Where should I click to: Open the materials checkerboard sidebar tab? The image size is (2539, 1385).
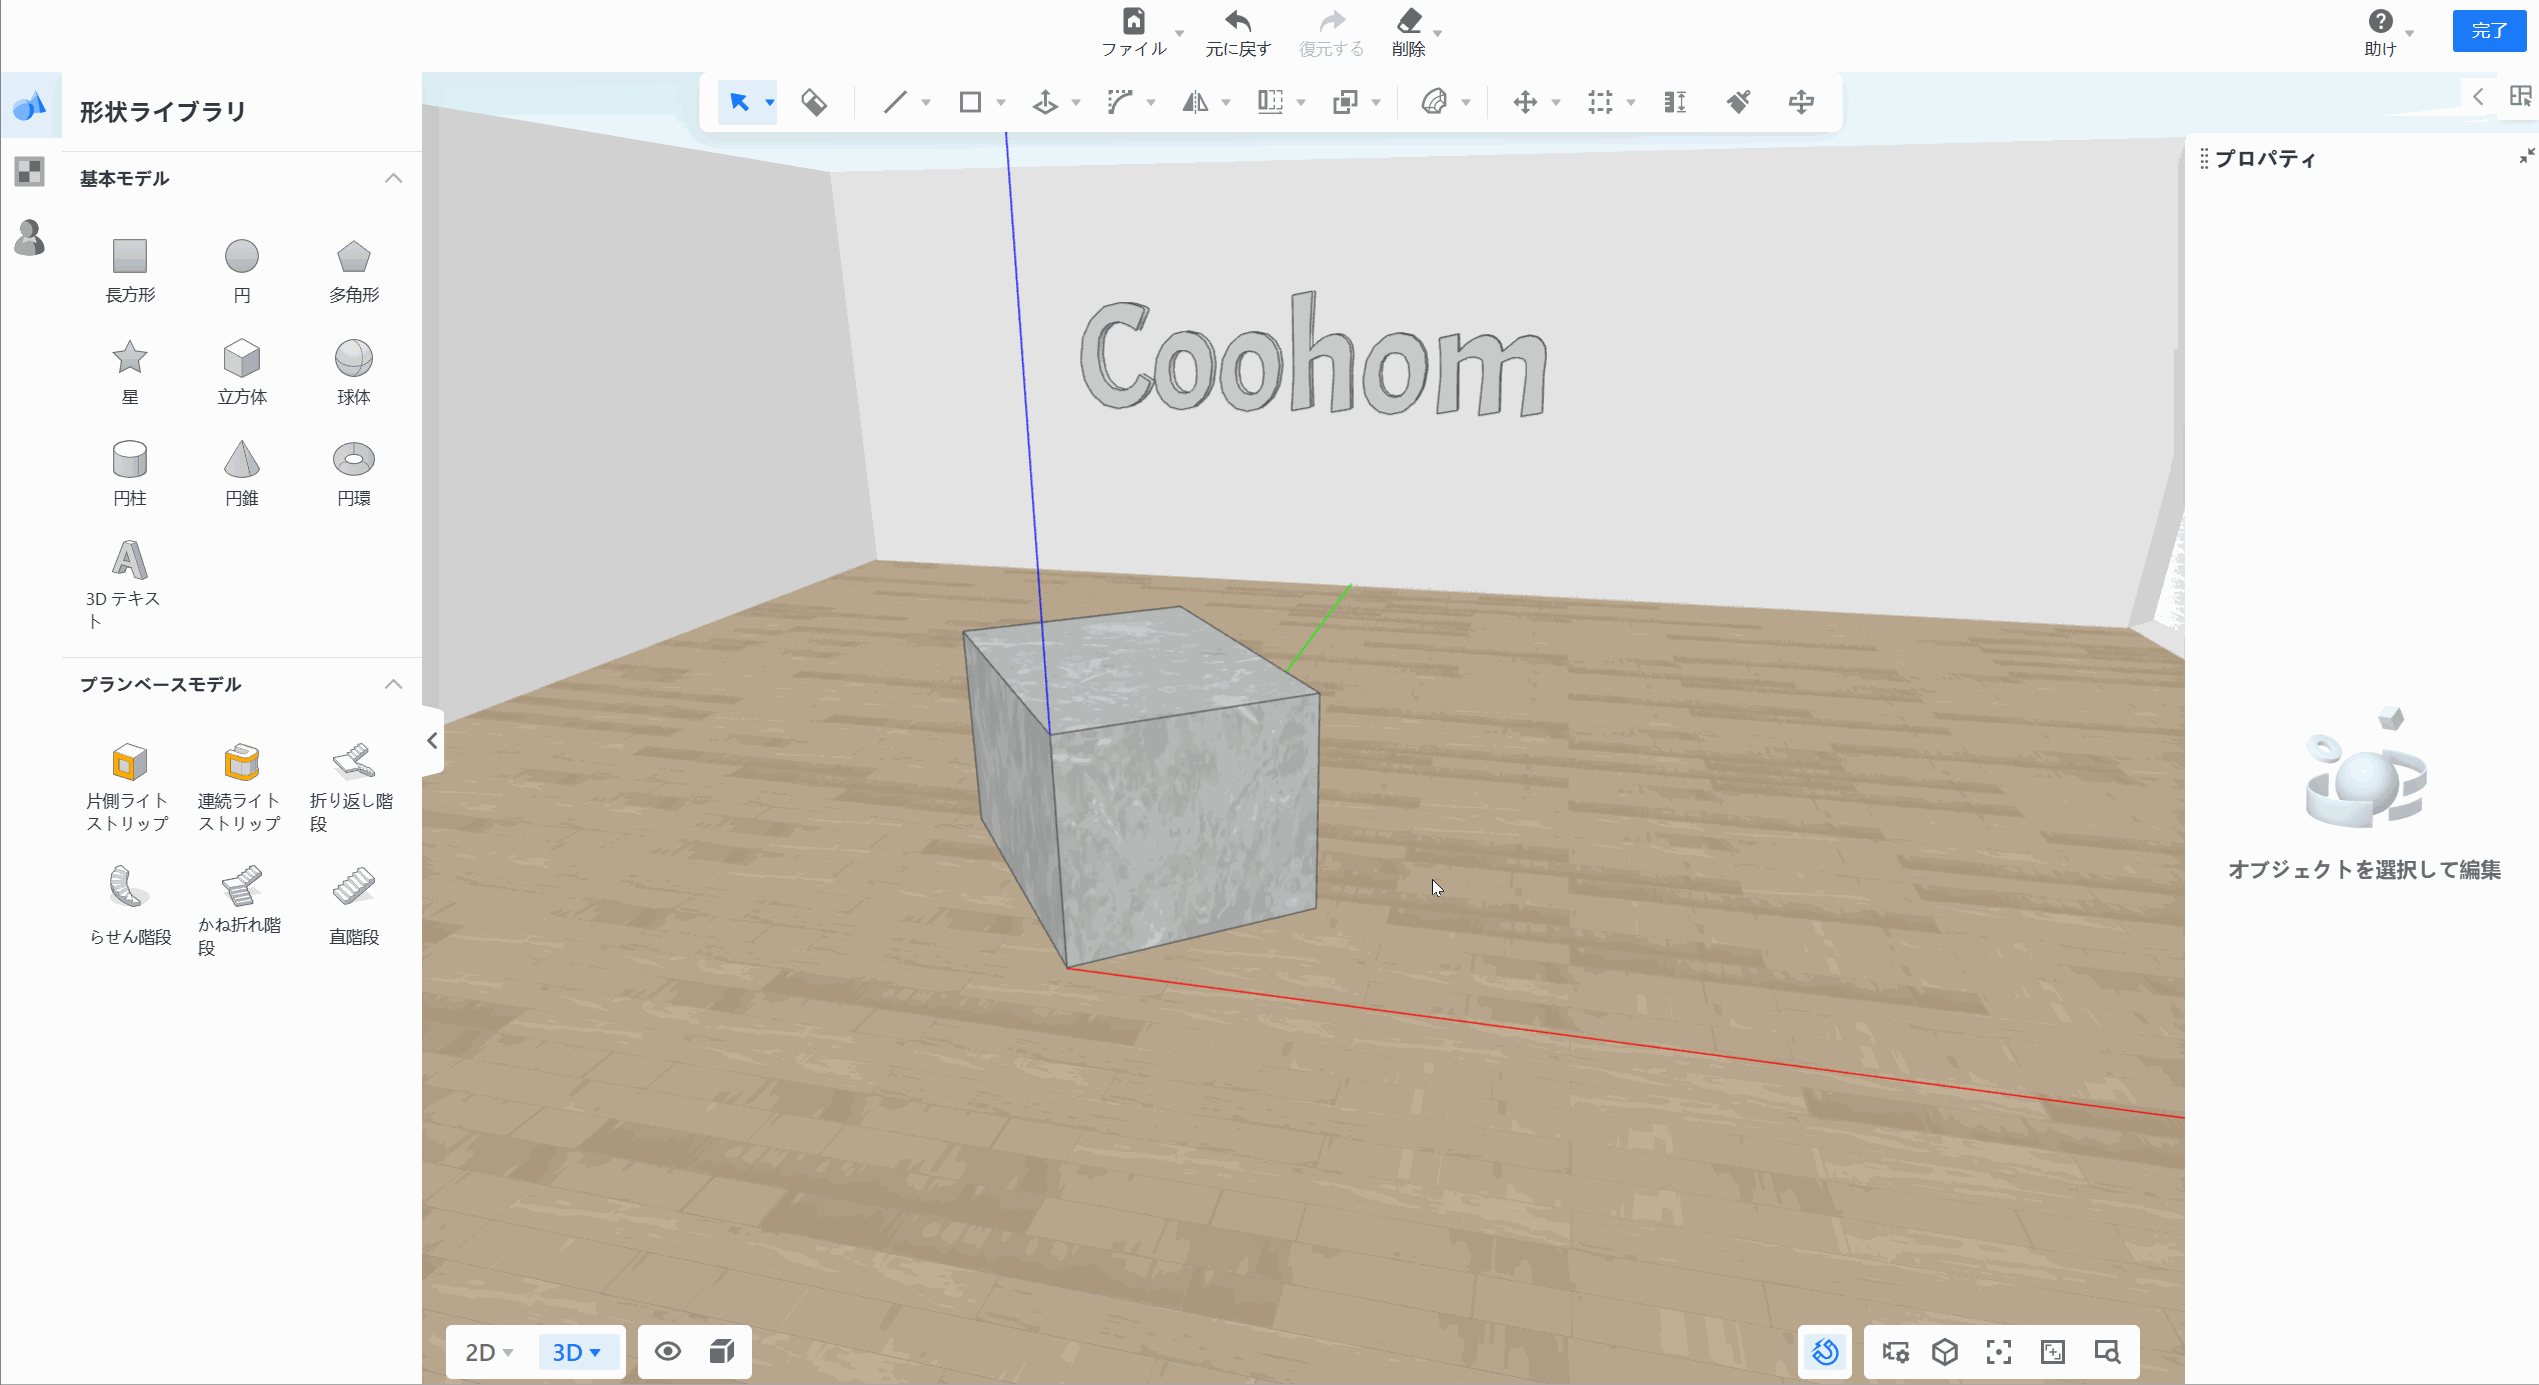tap(30, 172)
